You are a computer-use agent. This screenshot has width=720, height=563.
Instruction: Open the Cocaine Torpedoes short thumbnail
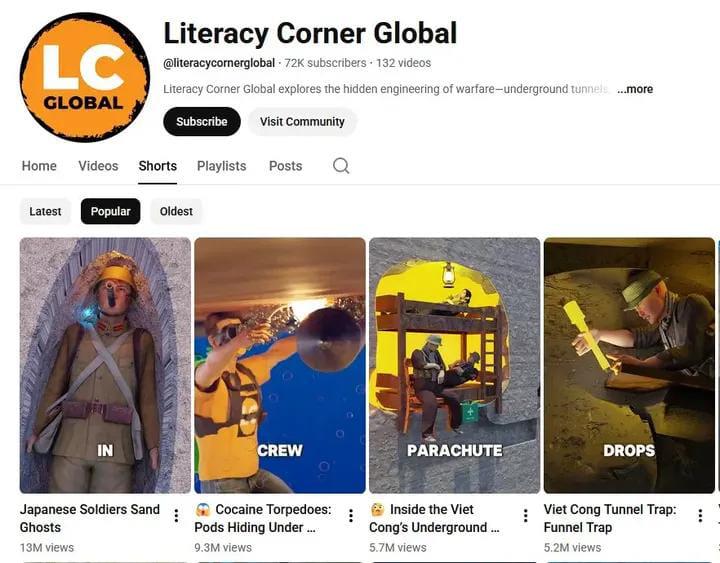(x=280, y=366)
